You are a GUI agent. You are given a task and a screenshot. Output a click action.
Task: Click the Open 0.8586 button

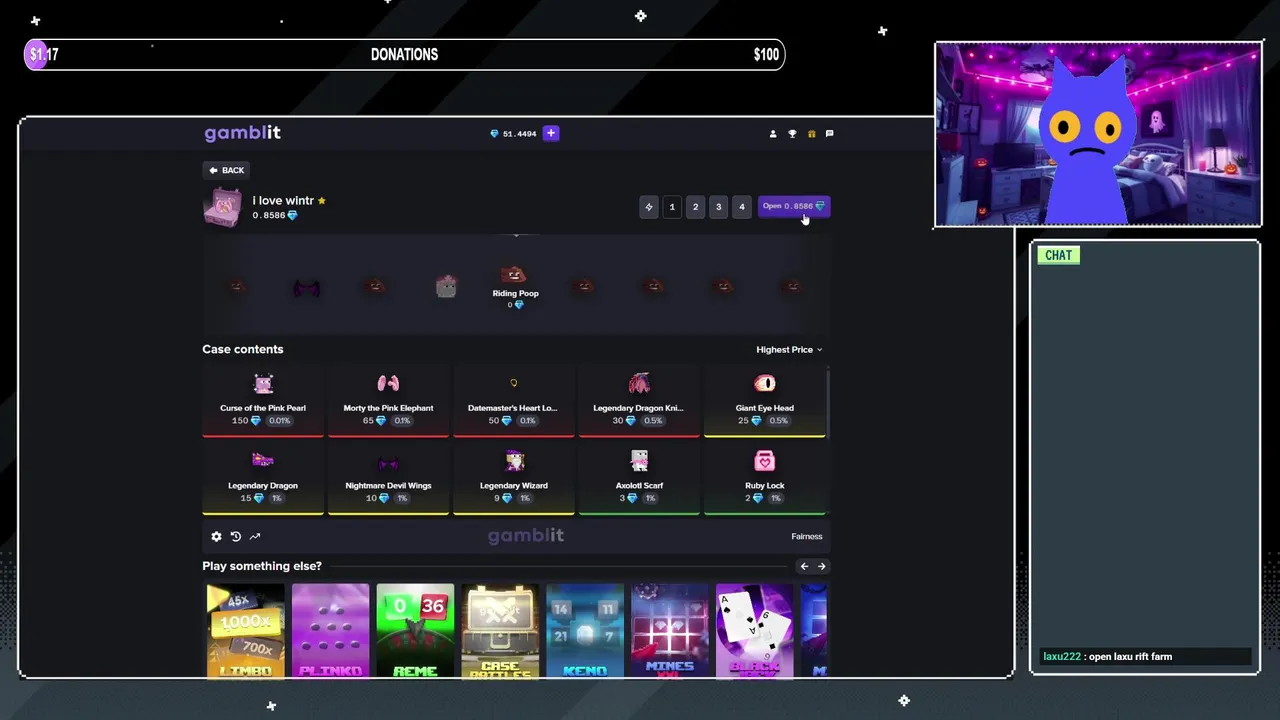(794, 207)
